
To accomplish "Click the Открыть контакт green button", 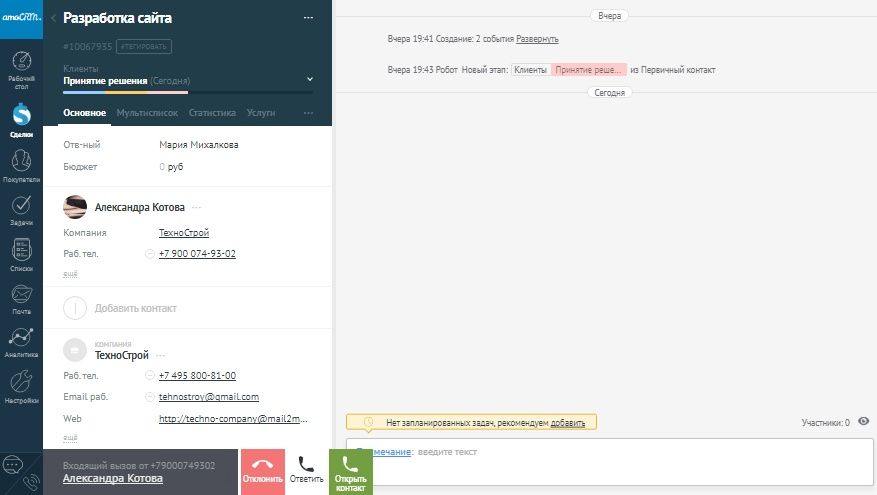I will pos(351,472).
